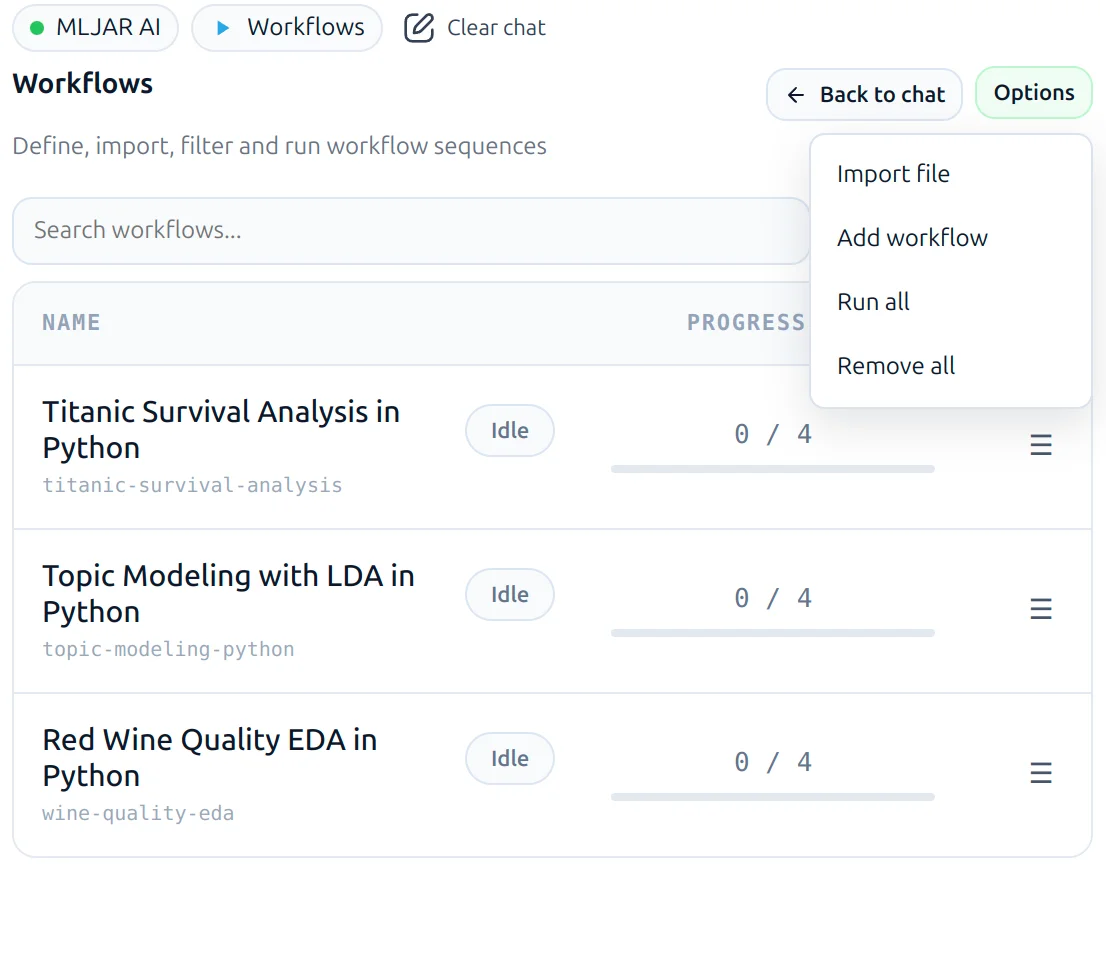The image size is (1106, 963).
Task: Click the play icon on Workflows badge
Action: (x=224, y=28)
